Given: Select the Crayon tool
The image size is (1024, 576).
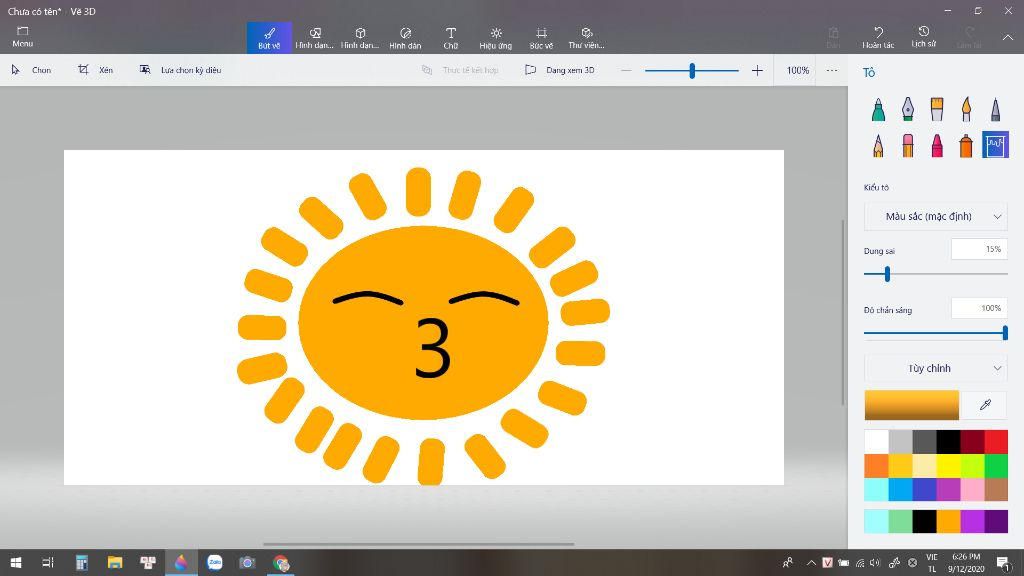Looking at the screenshot, I should 936,145.
